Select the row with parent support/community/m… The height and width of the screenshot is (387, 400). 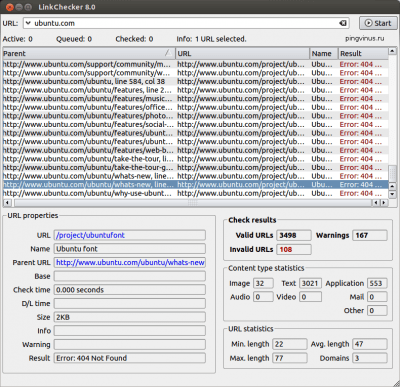(x=195, y=64)
